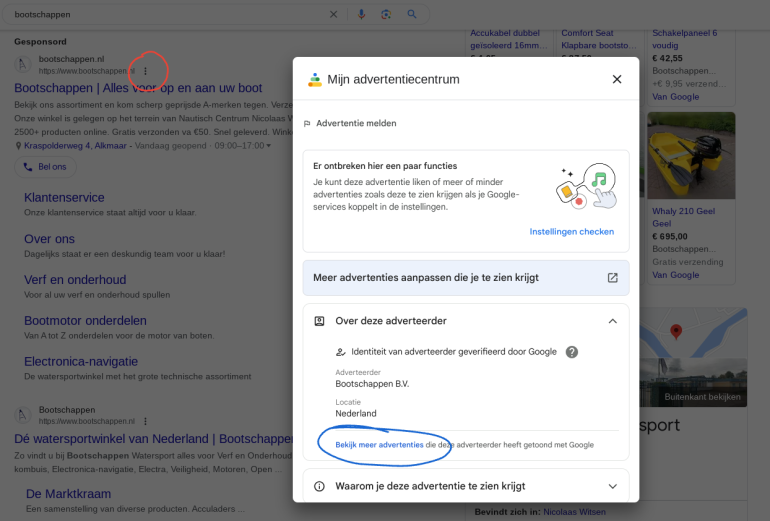This screenshot has height=521, width=770.
Task: Open the Nicolaas Witsen location link
Action: (574, 512)
